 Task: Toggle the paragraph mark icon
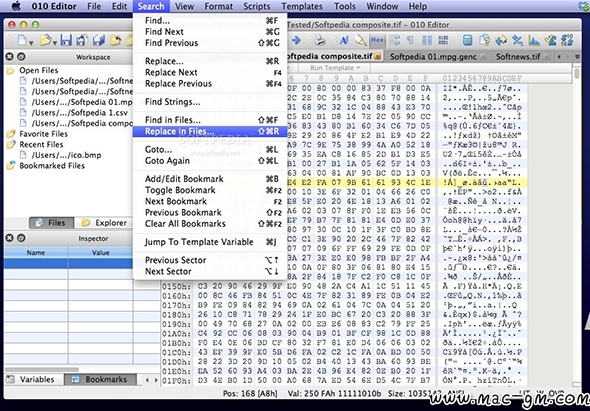click(x=410, y=40)
